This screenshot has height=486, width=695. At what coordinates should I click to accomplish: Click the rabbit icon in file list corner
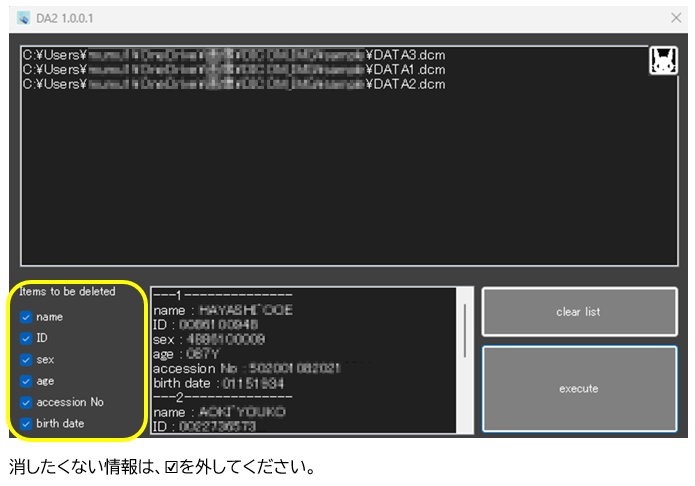[x=662, y=61]
